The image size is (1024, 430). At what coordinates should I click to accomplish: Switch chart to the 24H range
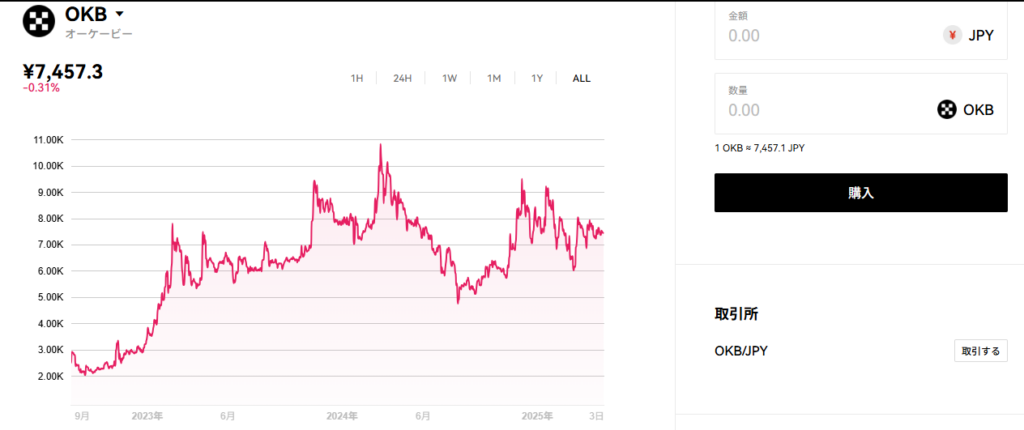coord(402,78)
